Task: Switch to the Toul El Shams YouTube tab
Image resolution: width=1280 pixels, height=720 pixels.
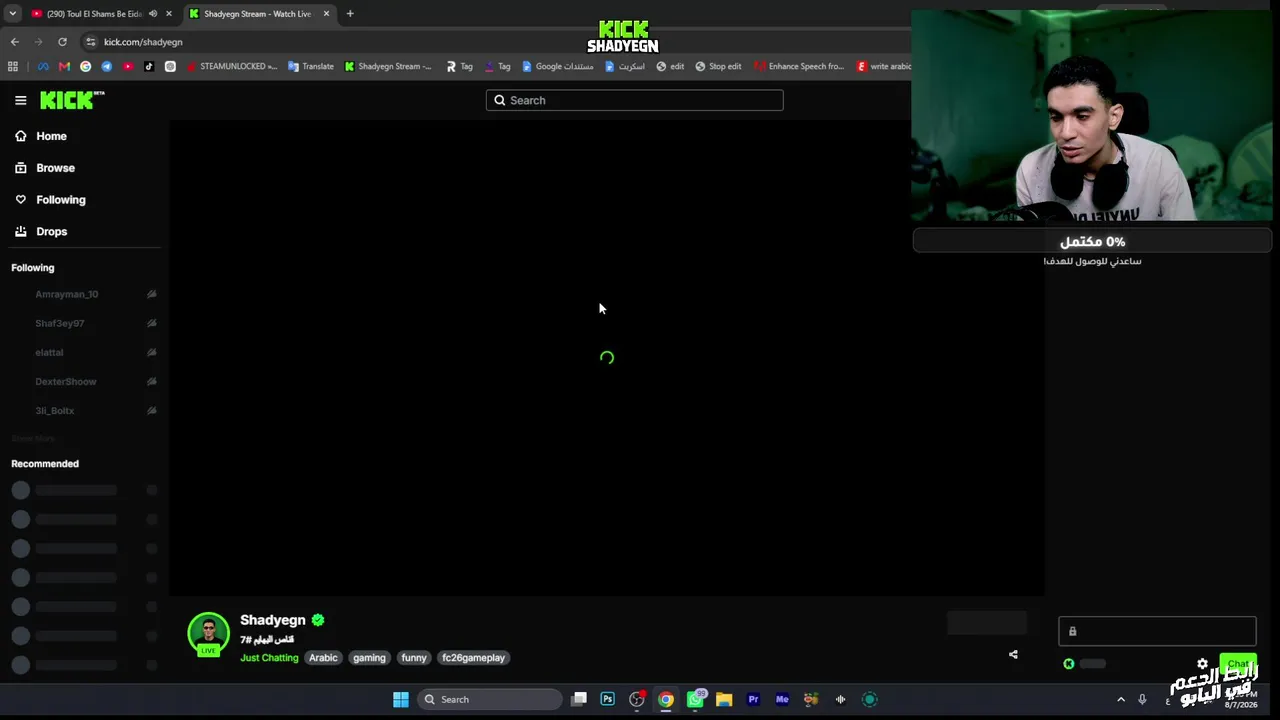Action: (x=92, y=14)
